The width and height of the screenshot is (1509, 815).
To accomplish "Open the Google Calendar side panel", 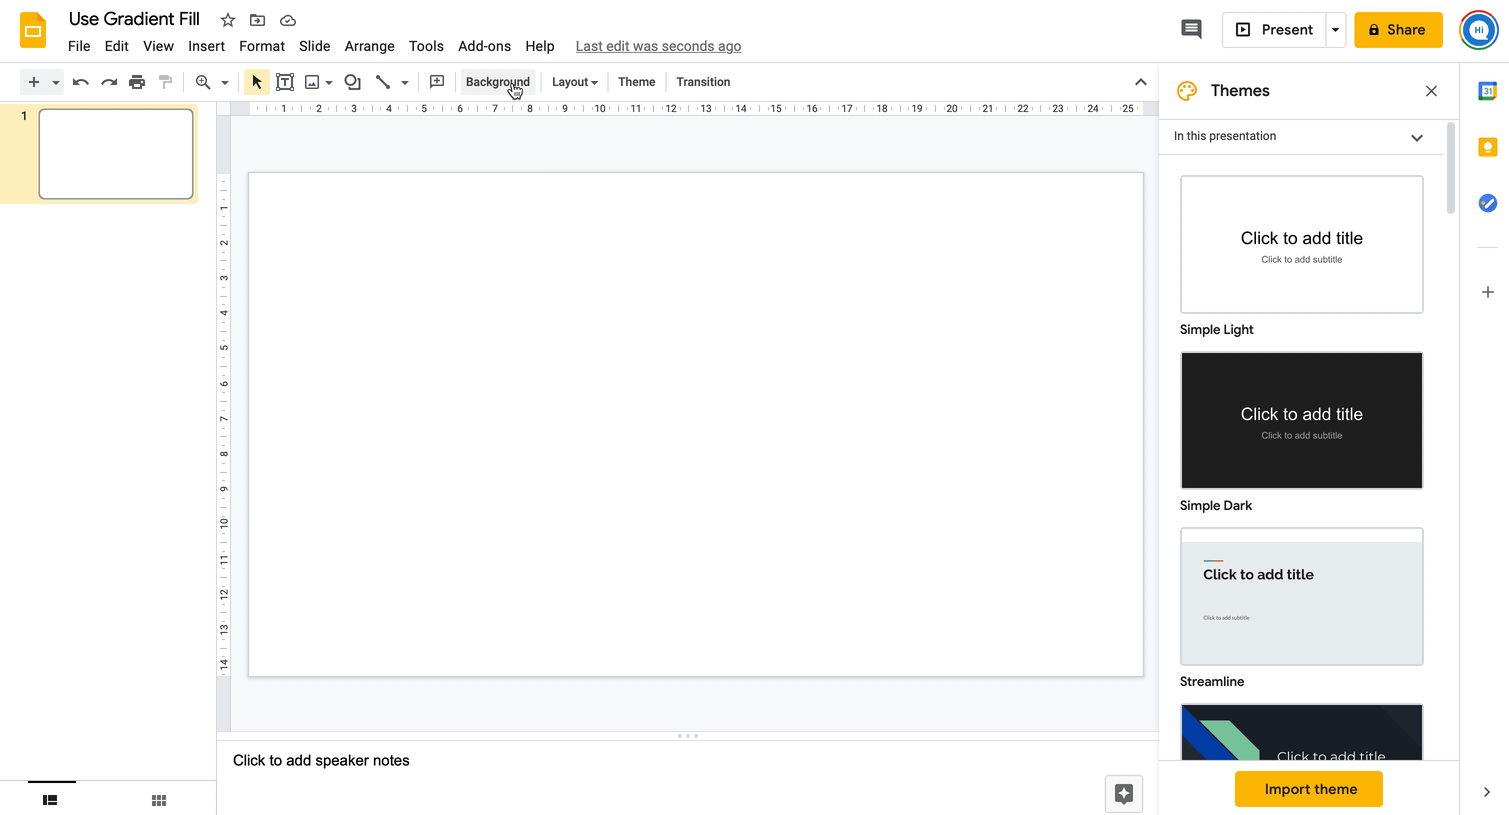I will pos(1487,91).
